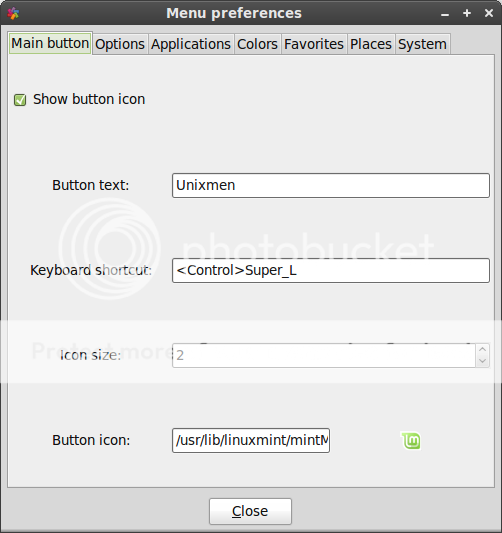Viewport: 502px width, 533px height.
Task: Open the Places tab
Action: pyautogui.click(x=371, y=44)
